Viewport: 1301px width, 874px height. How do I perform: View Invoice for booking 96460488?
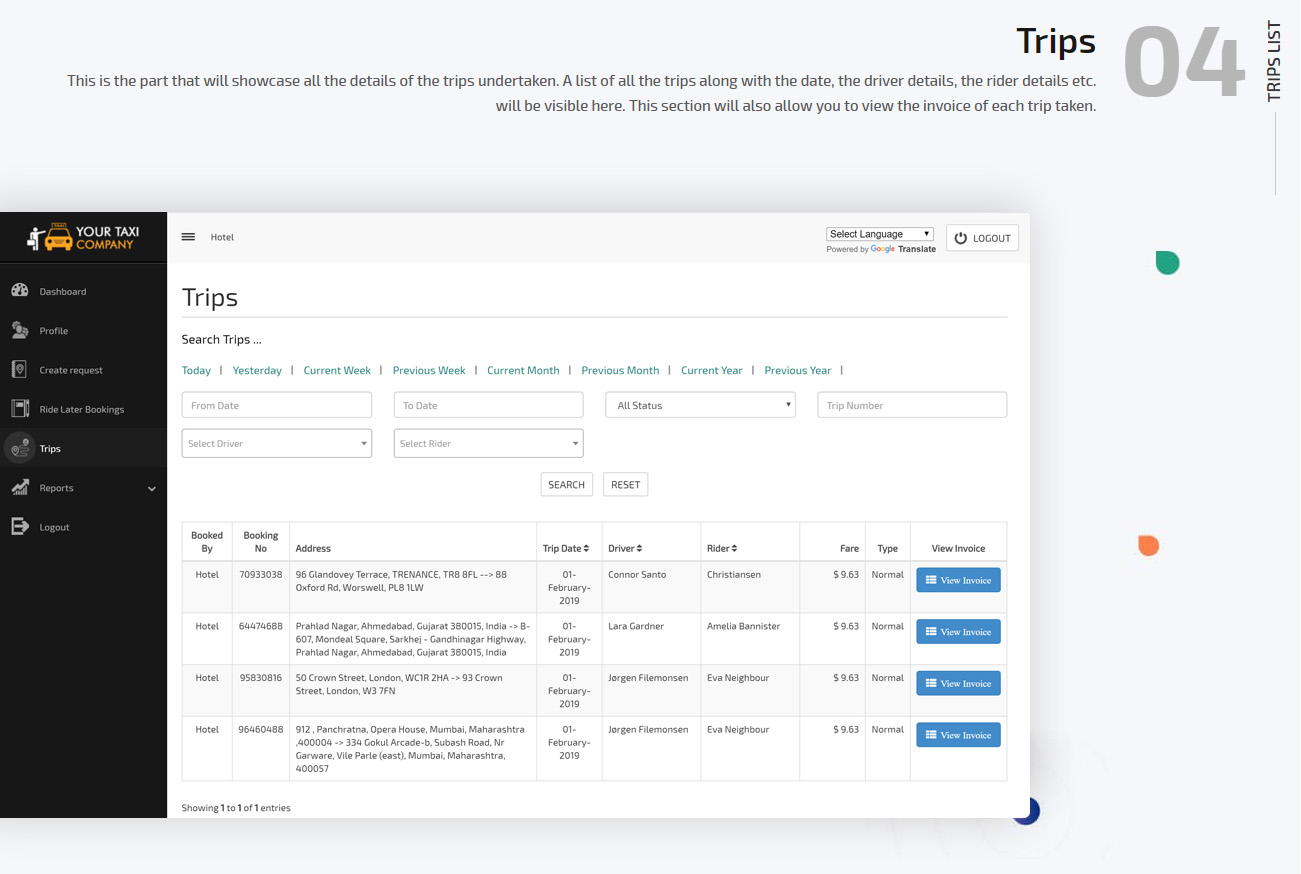(x=959, y=735)
